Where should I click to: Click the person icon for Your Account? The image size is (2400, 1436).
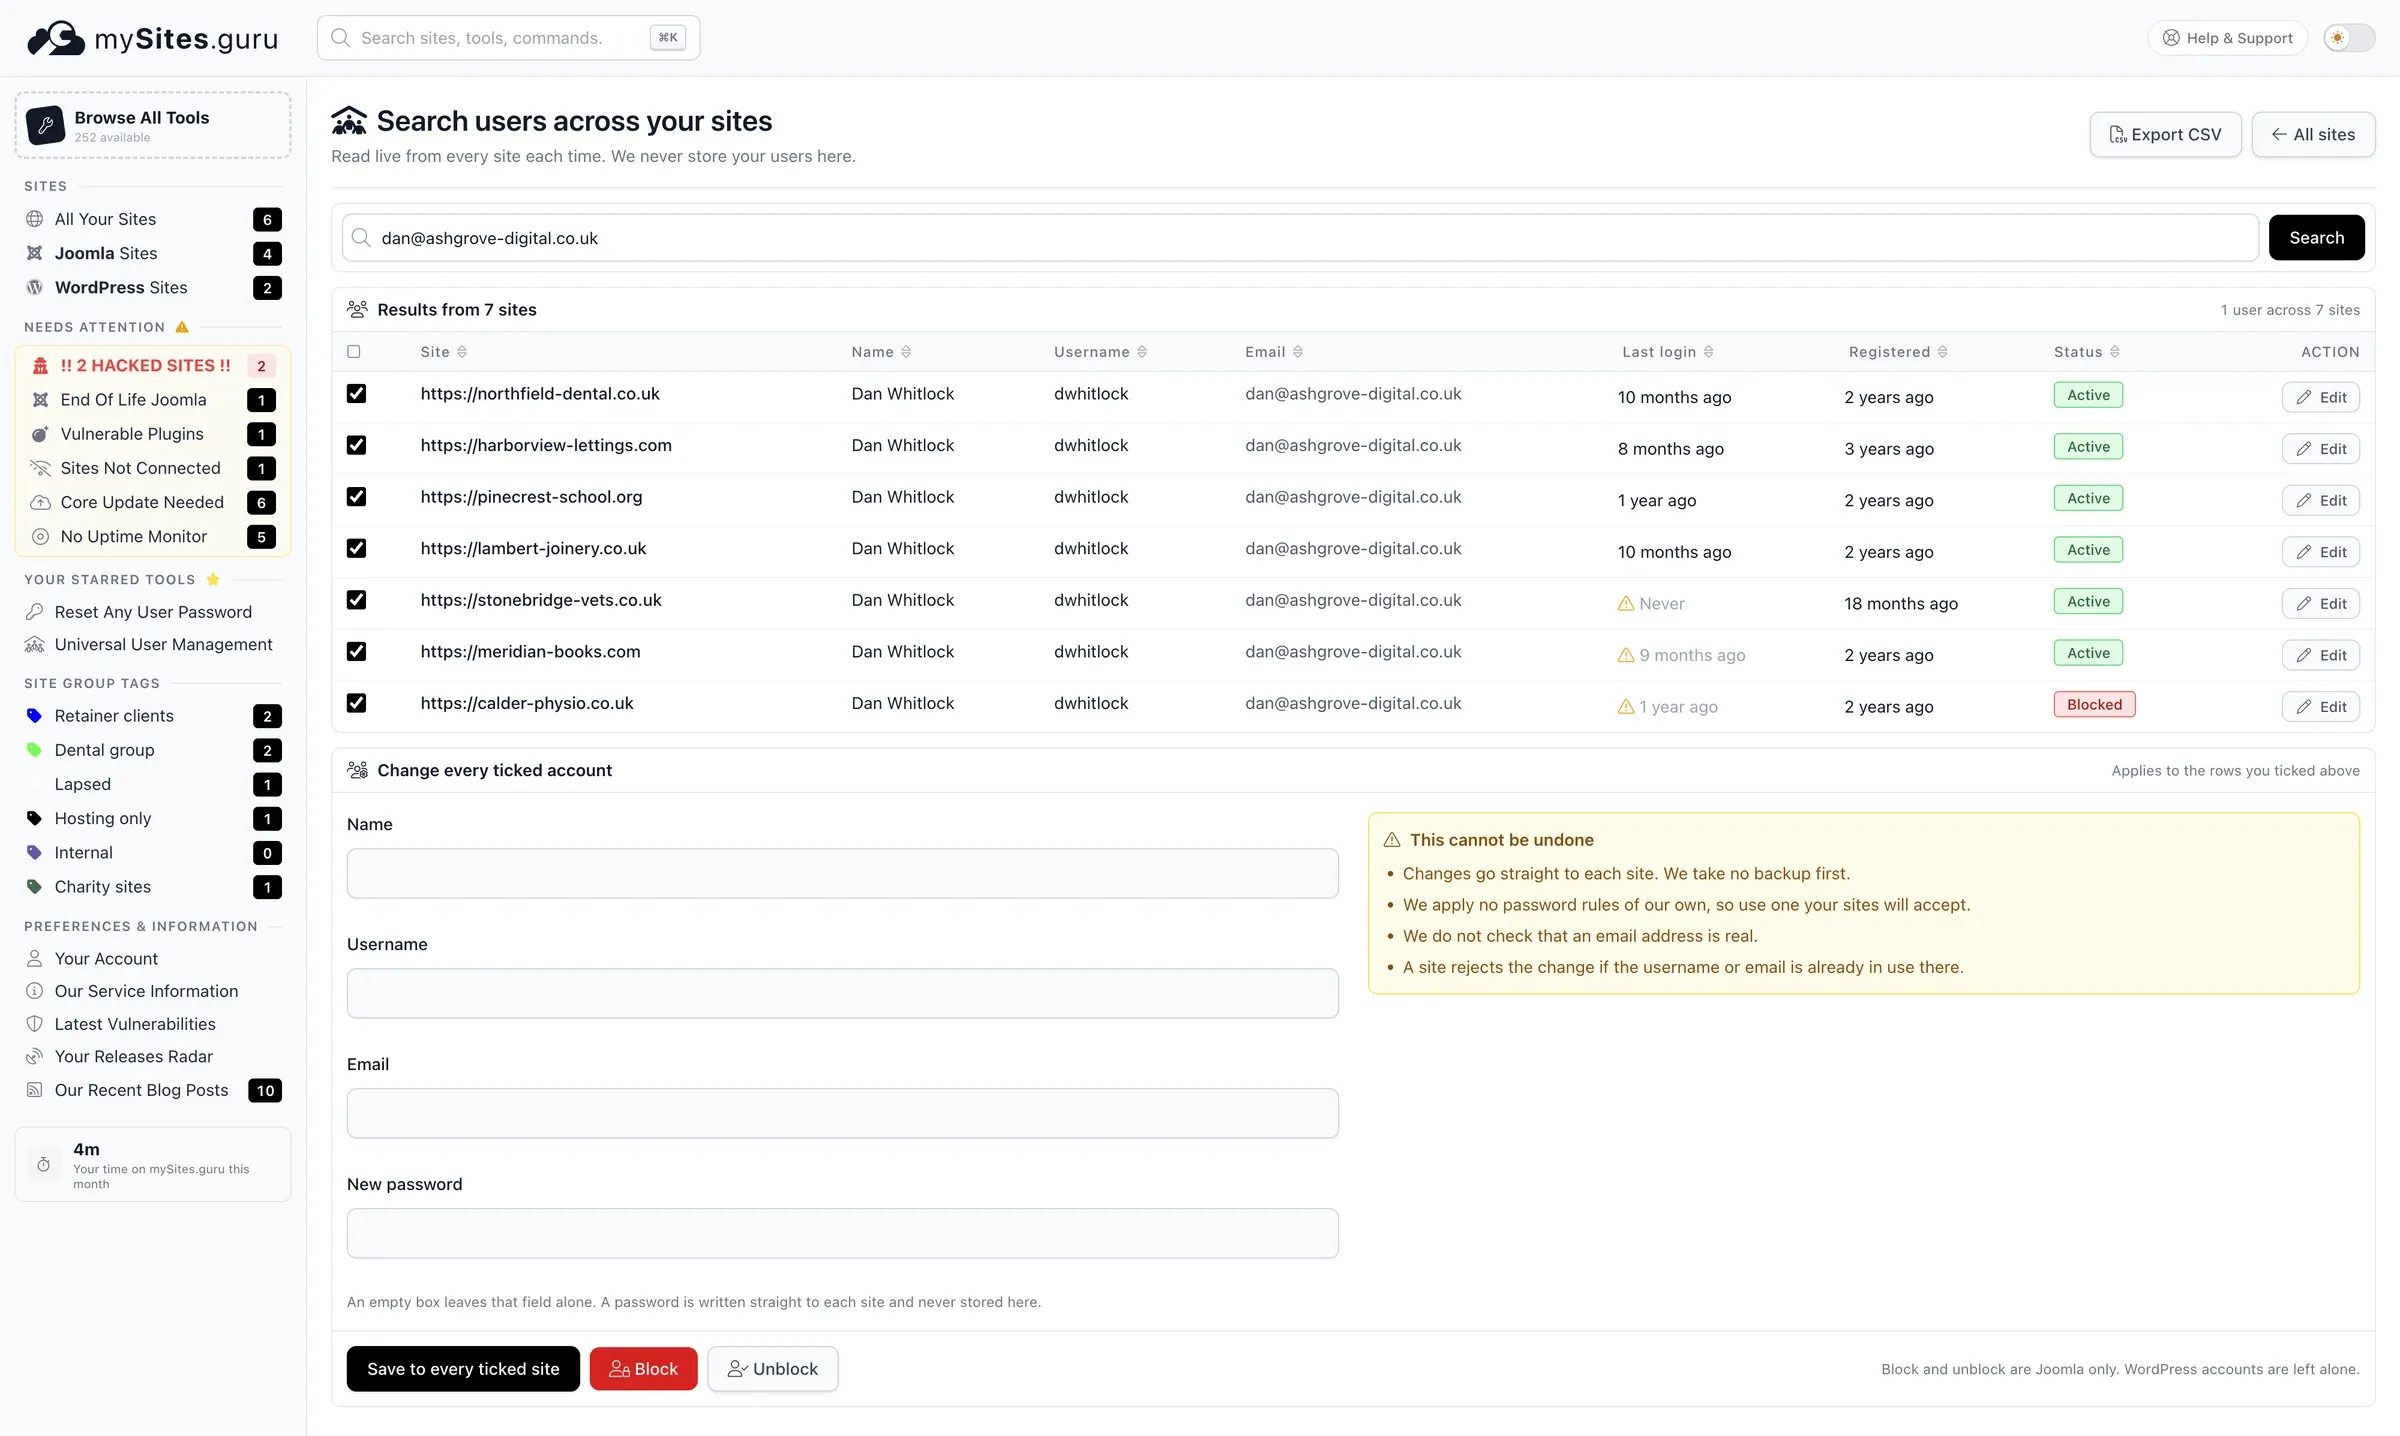coord(35,959)
